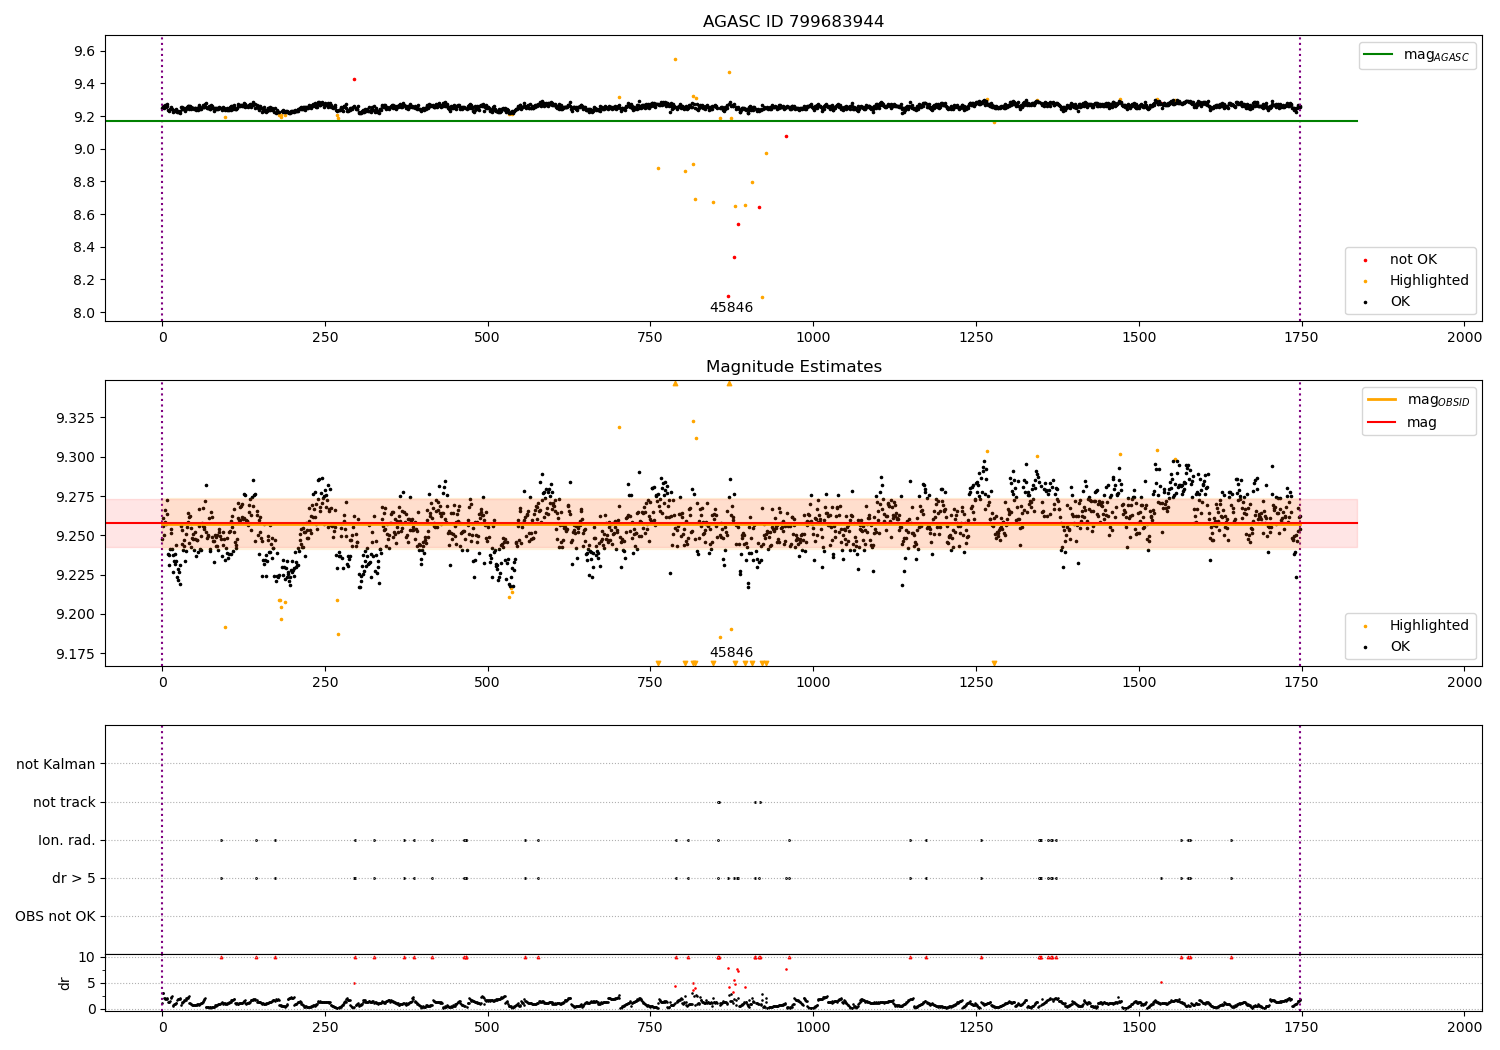Select the mag AGASC legend label

pos(1436,56)
